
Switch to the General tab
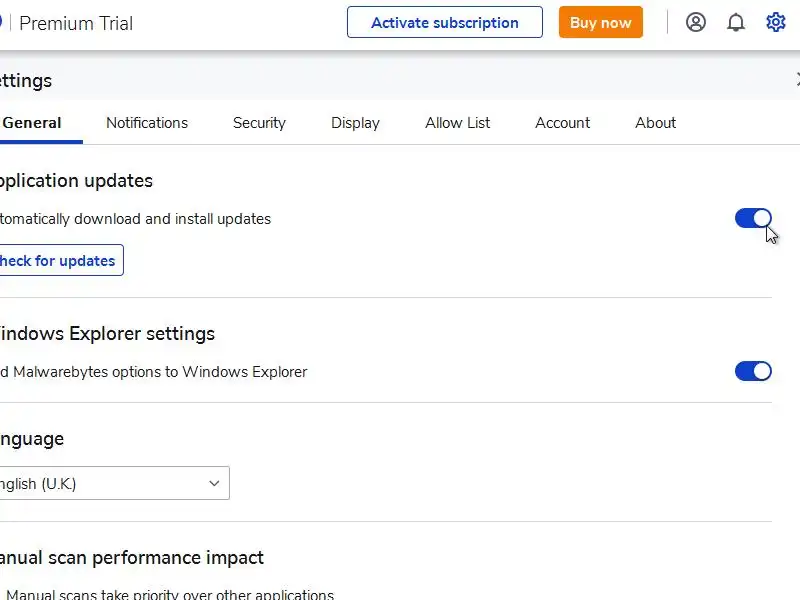coord(32,123)
